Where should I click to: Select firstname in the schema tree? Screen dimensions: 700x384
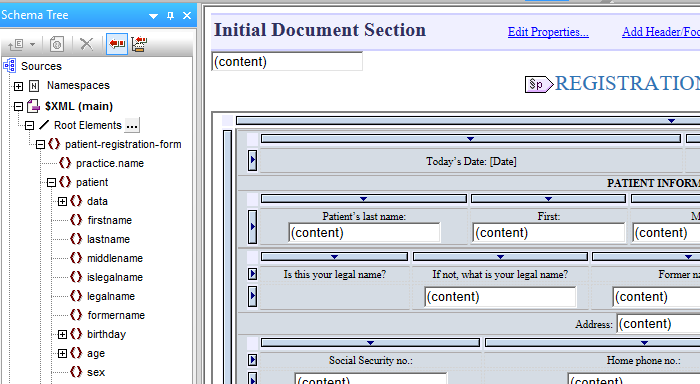click(x=109, y=220)
